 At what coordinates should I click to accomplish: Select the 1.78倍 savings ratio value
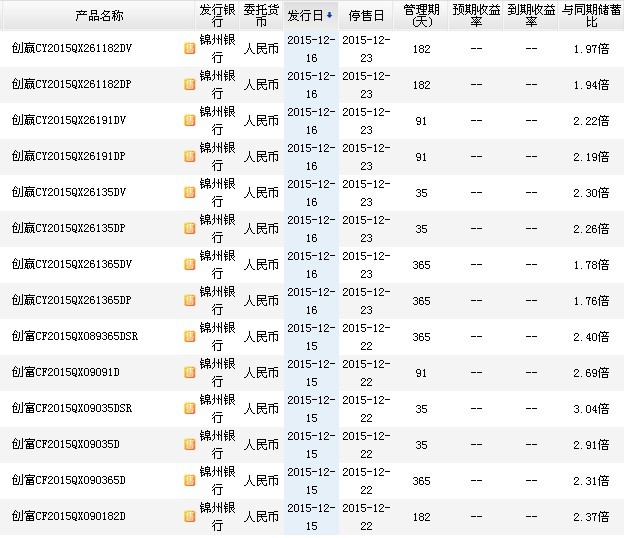[591, 265]
